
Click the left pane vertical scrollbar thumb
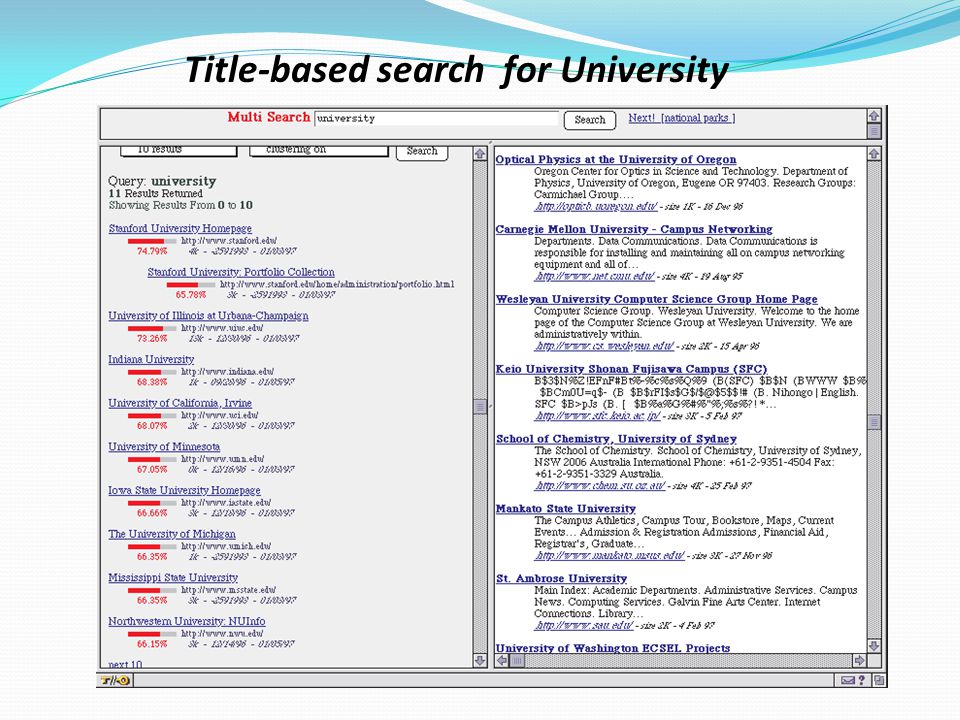[x=480, y=407]
